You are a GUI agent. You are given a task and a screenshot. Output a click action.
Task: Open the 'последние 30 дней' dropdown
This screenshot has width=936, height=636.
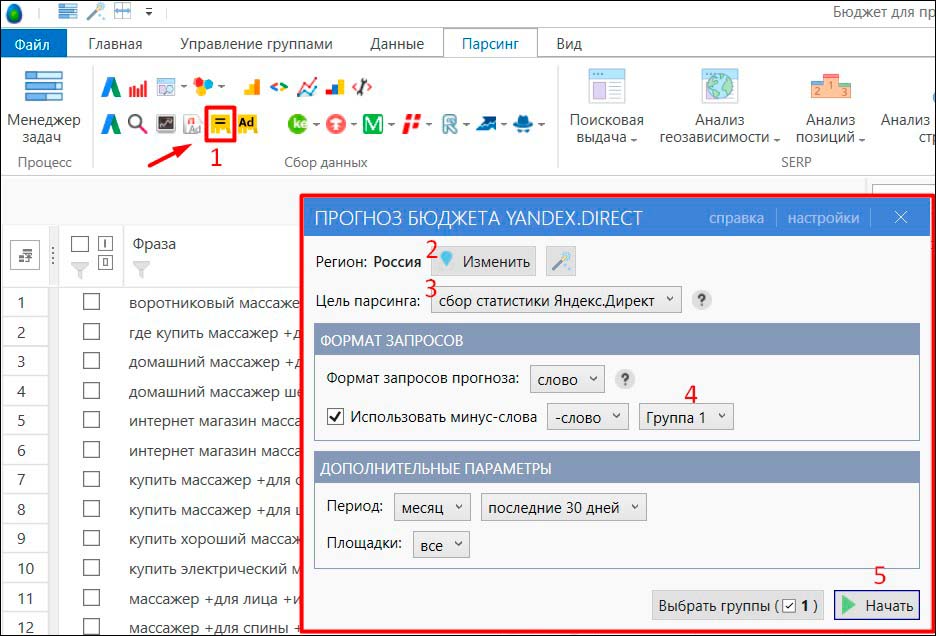564,508
